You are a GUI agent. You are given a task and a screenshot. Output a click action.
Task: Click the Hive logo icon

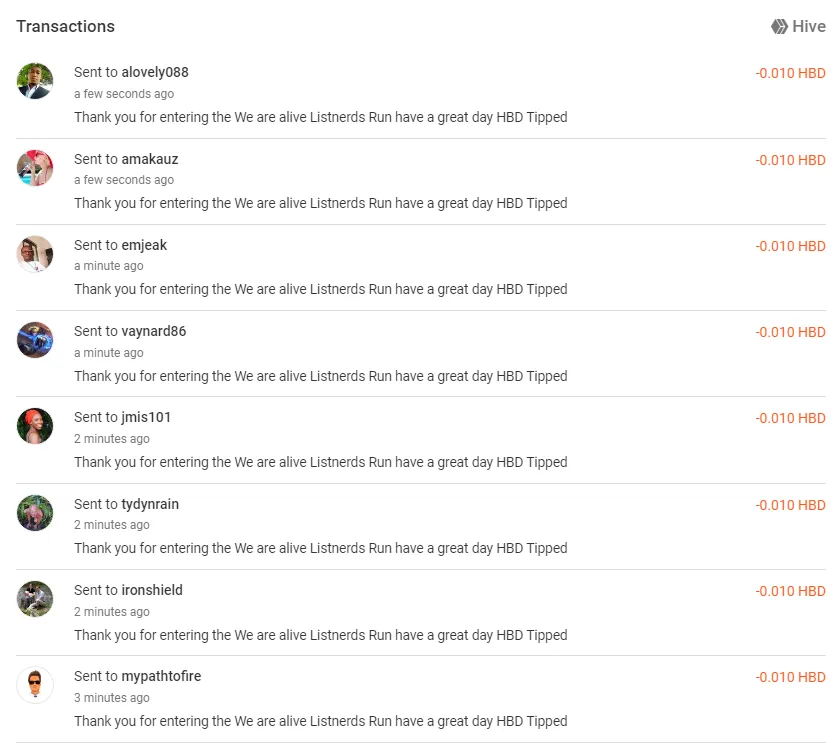779,27
